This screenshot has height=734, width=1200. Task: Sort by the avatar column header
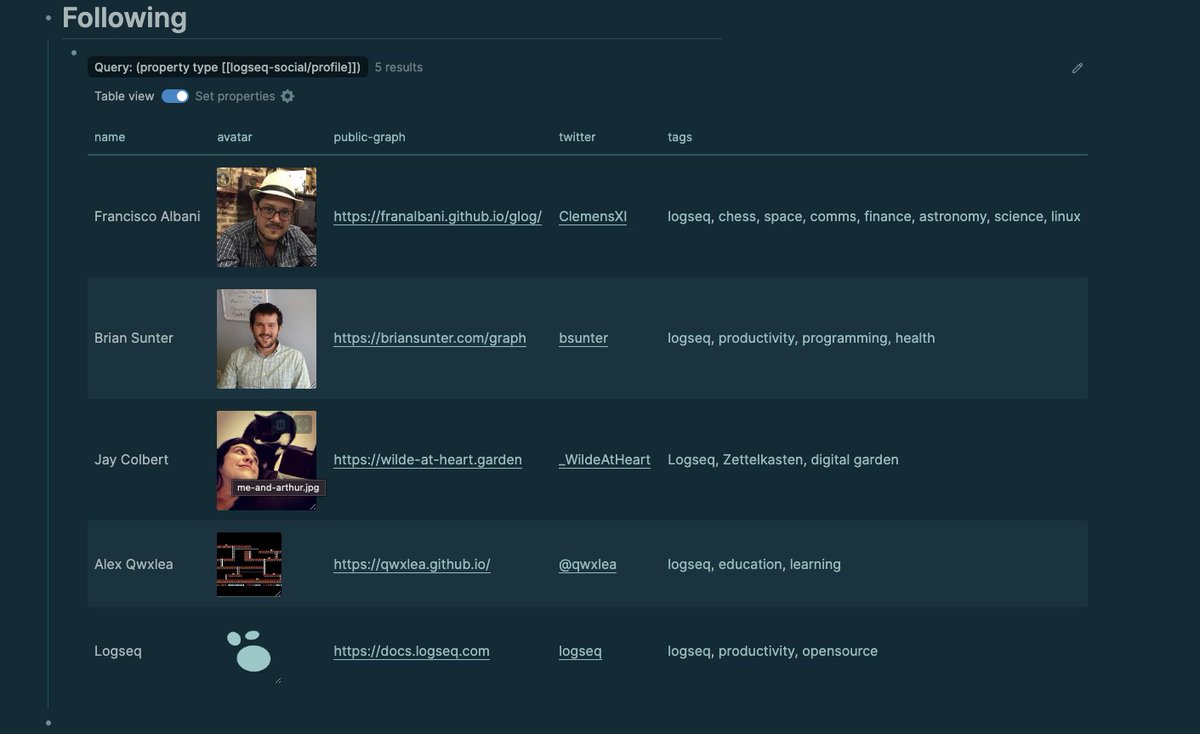[235, 137]
